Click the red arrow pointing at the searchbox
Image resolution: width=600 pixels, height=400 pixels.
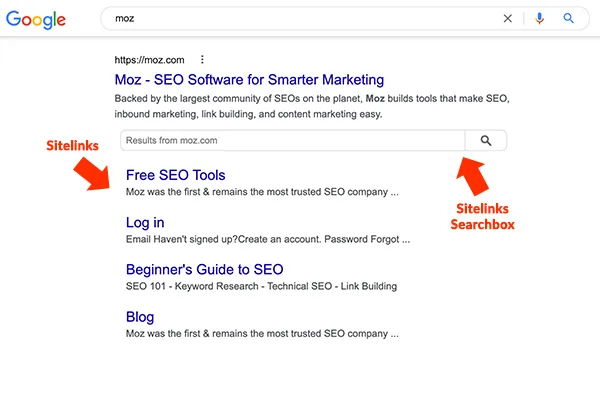pos(473,176)
